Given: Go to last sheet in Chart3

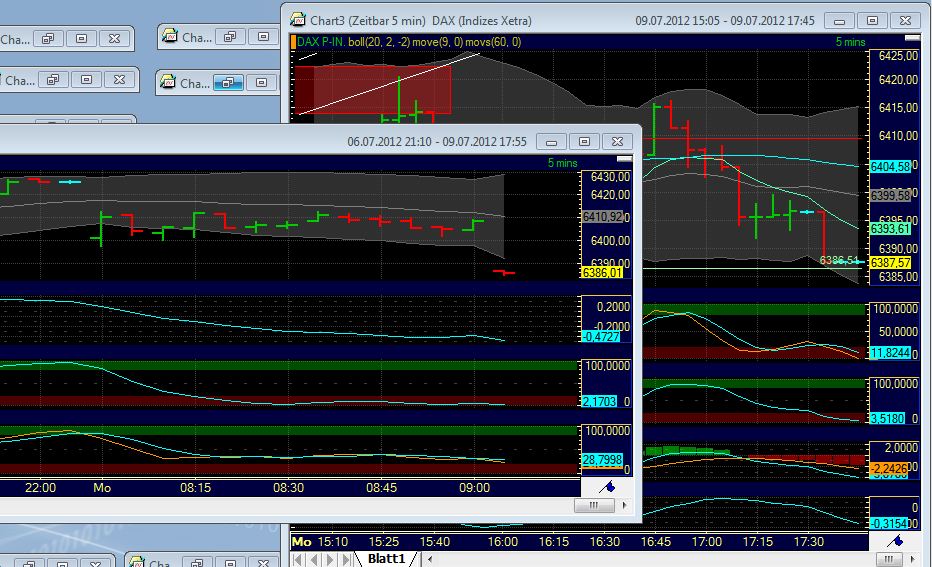Looking at the screenshot, I should 346,559.
